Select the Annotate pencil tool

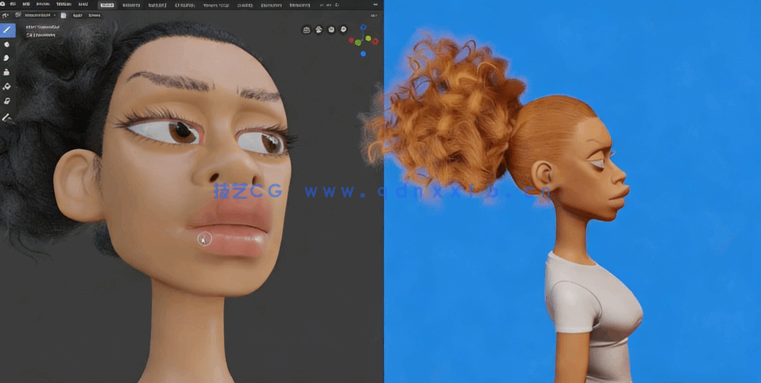coord(7,117)
